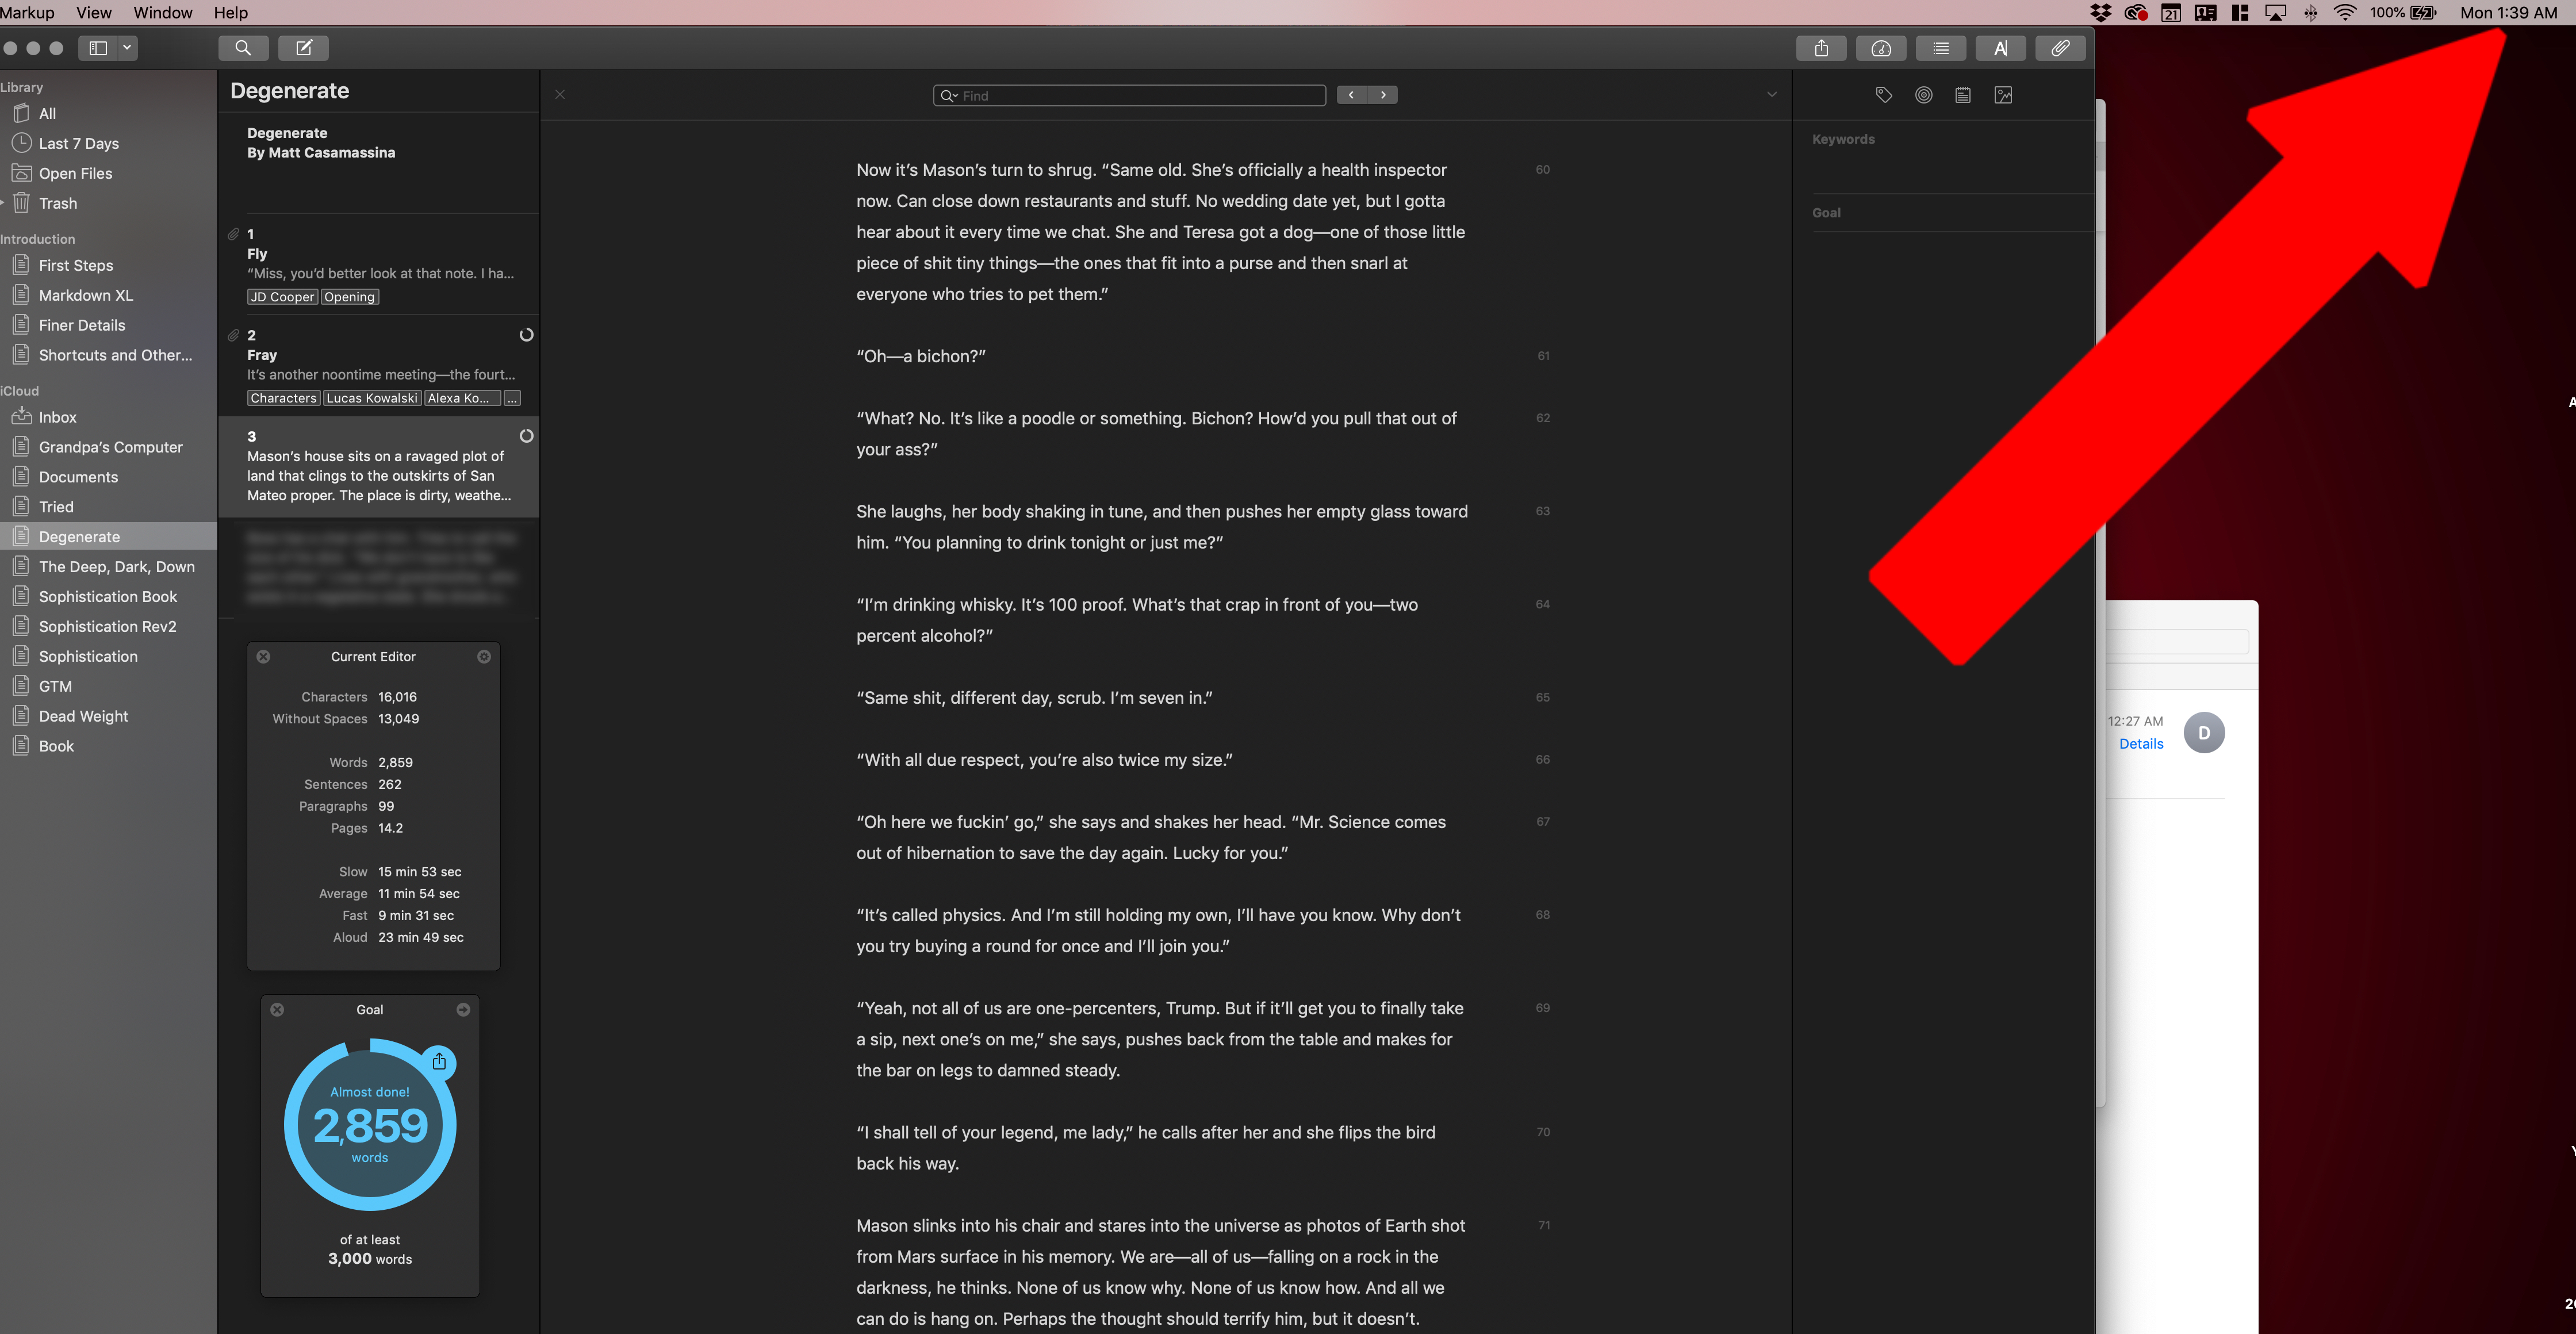Show the Keywords tag pane
2576x1334 pixels.
point(1884,95)
